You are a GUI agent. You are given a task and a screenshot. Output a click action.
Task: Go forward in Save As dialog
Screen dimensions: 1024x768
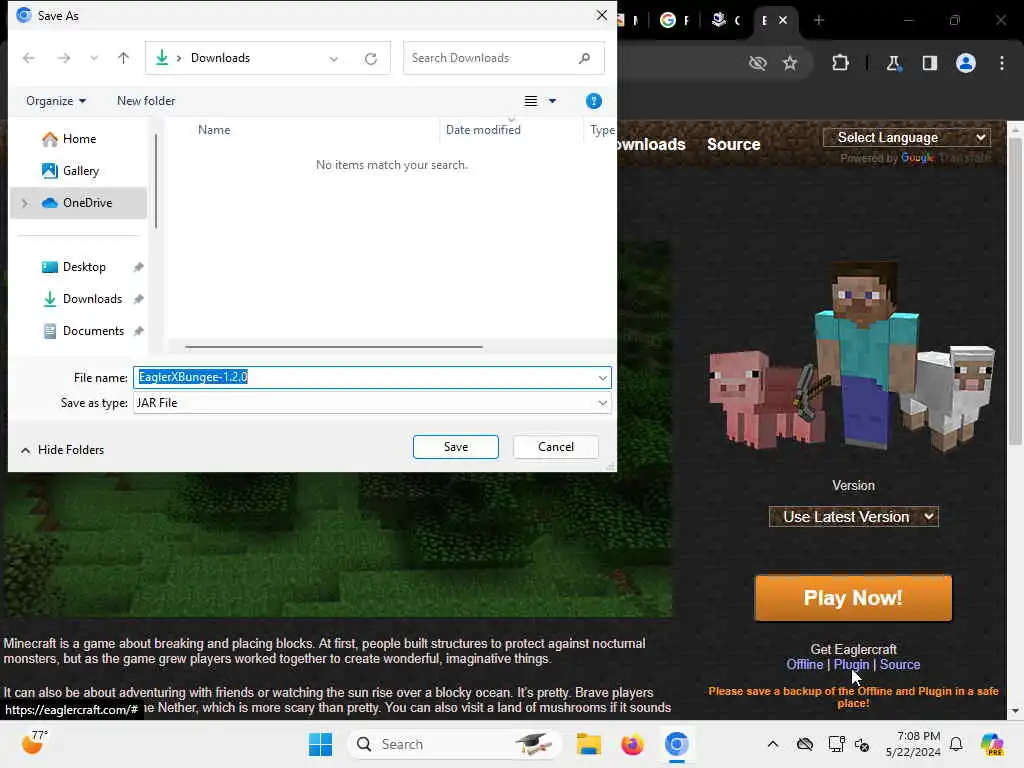pos(63,58)
